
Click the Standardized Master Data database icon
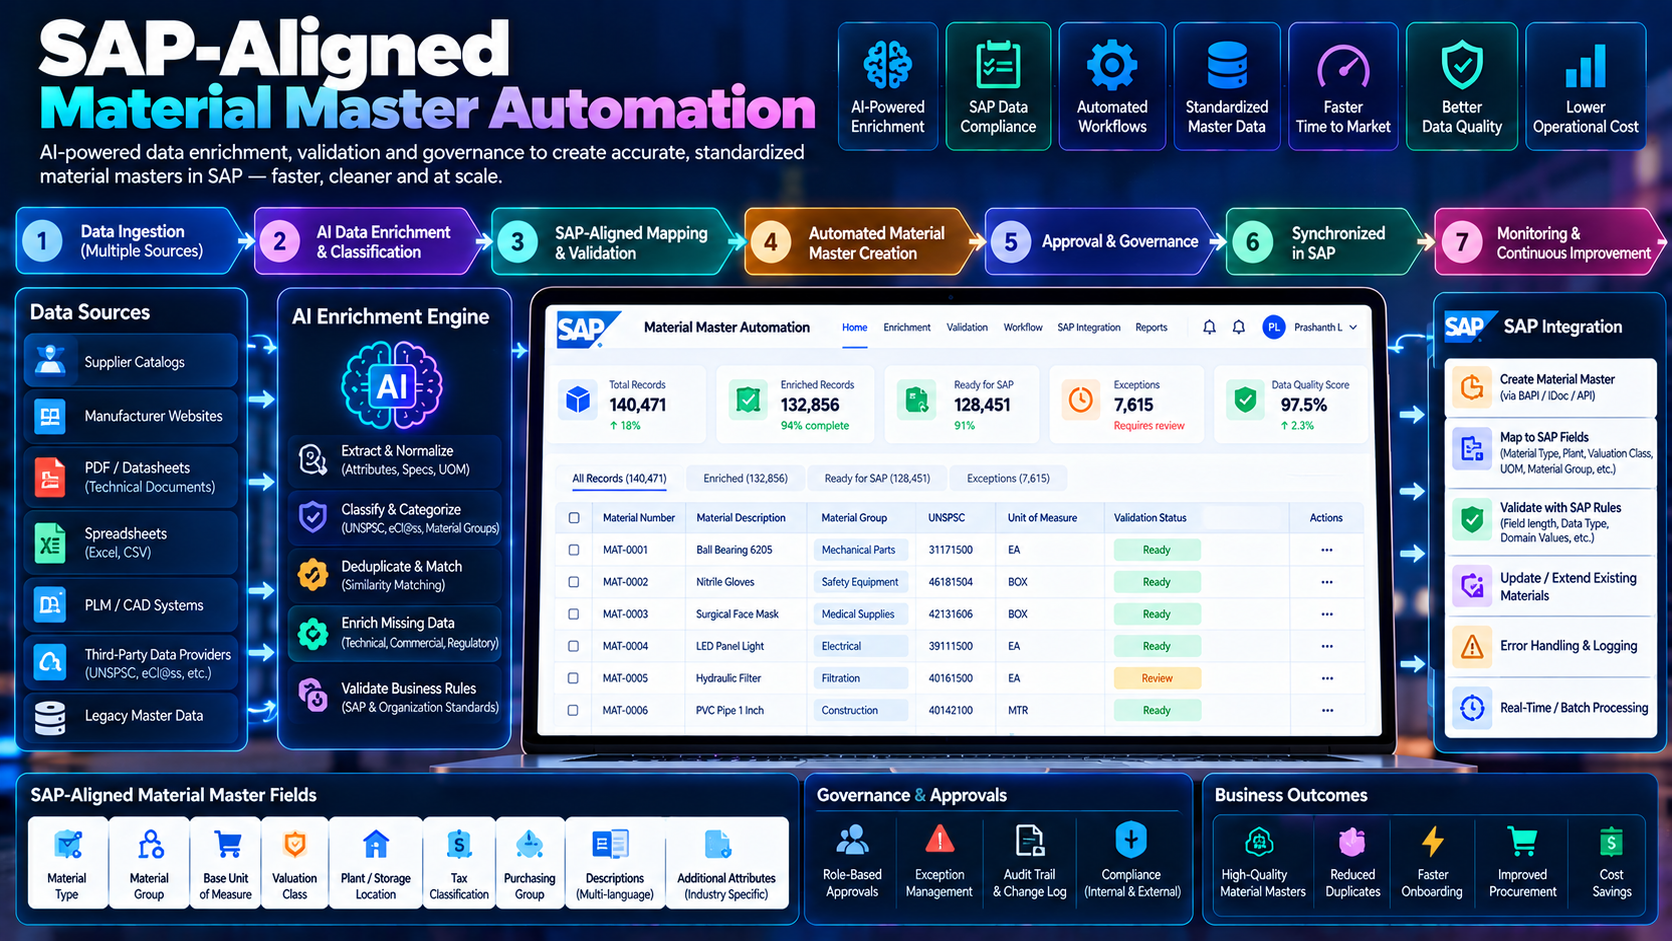(1227, 65)
